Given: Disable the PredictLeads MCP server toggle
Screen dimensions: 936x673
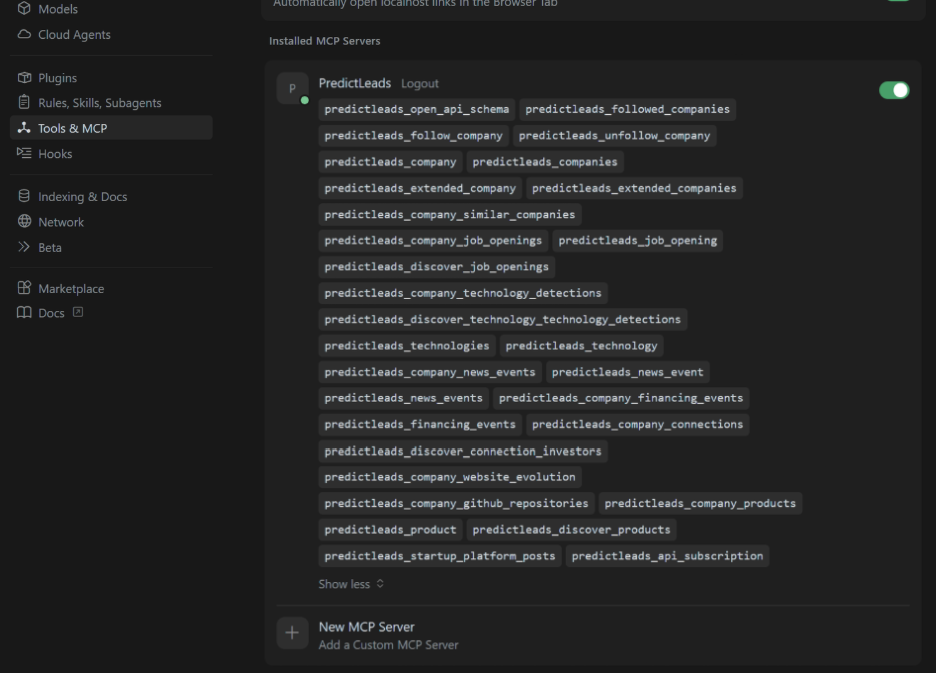Looking at the screenshot, I should click(x=894, y=90).
